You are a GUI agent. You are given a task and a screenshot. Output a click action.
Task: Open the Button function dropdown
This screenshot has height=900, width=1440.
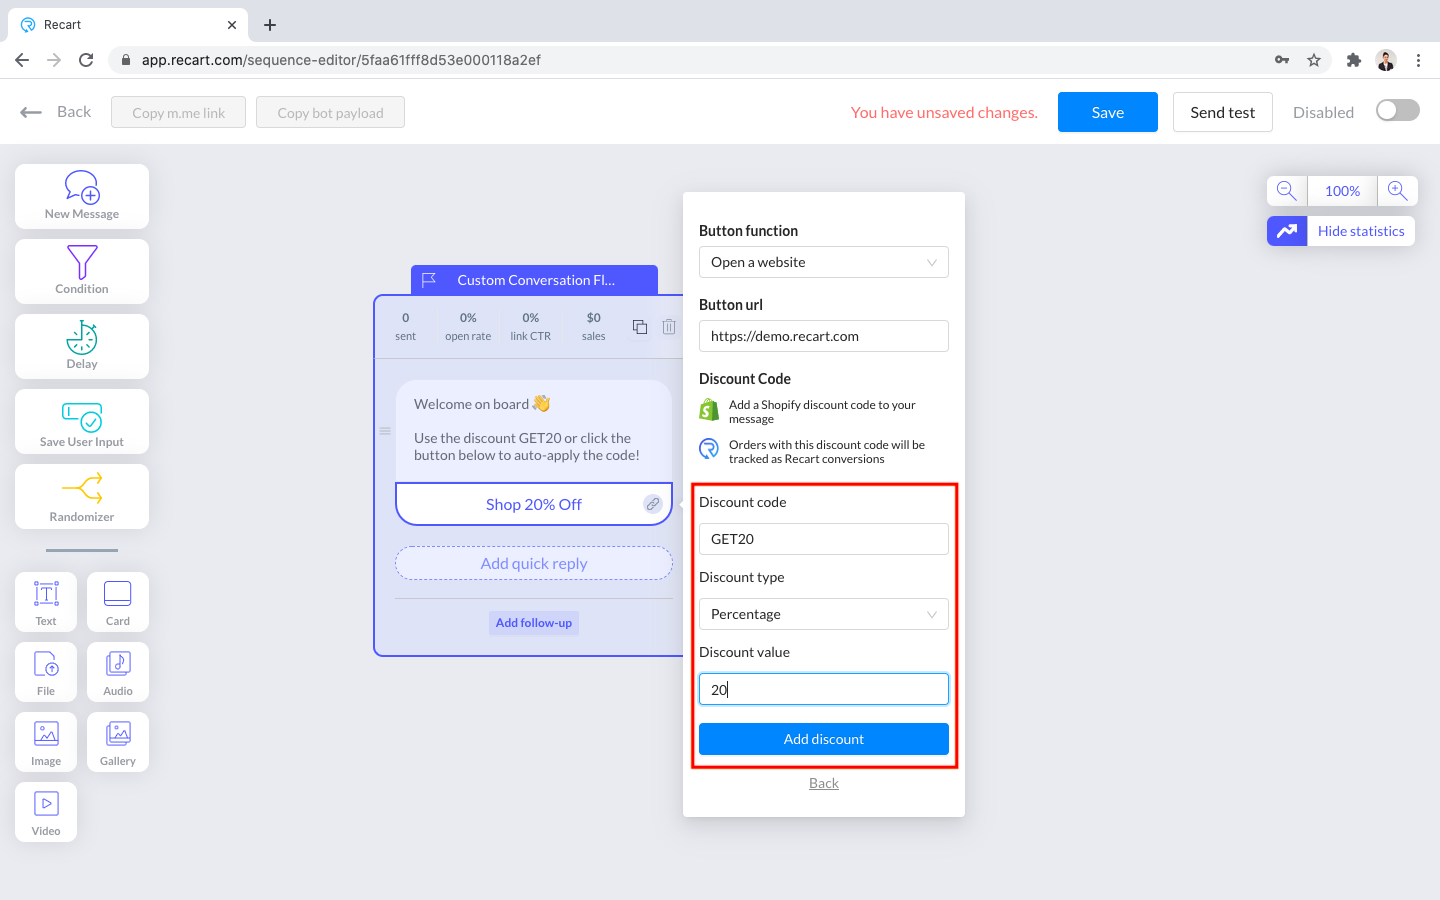tap(824, 262)
